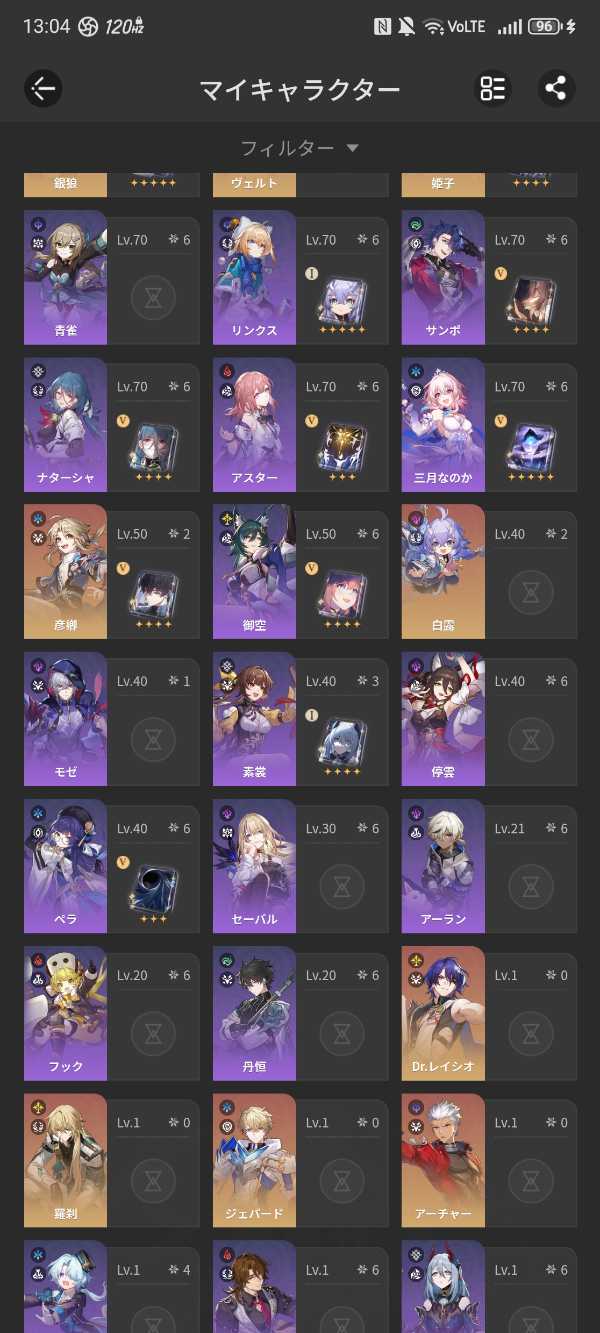Open ペラ's three-star light cone
This screenshot has width=600, height=1333.
click(x=153, y=888)
